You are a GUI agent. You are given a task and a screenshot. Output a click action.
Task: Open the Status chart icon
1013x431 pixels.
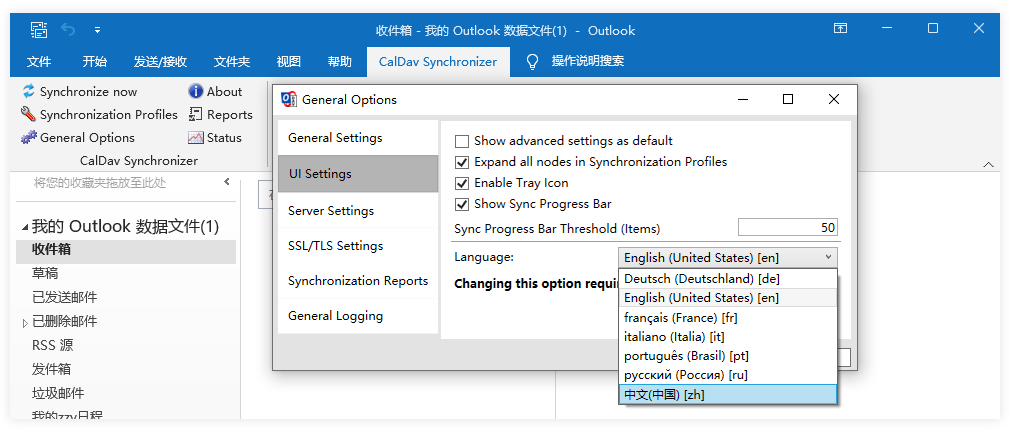(x=196, y=138)
